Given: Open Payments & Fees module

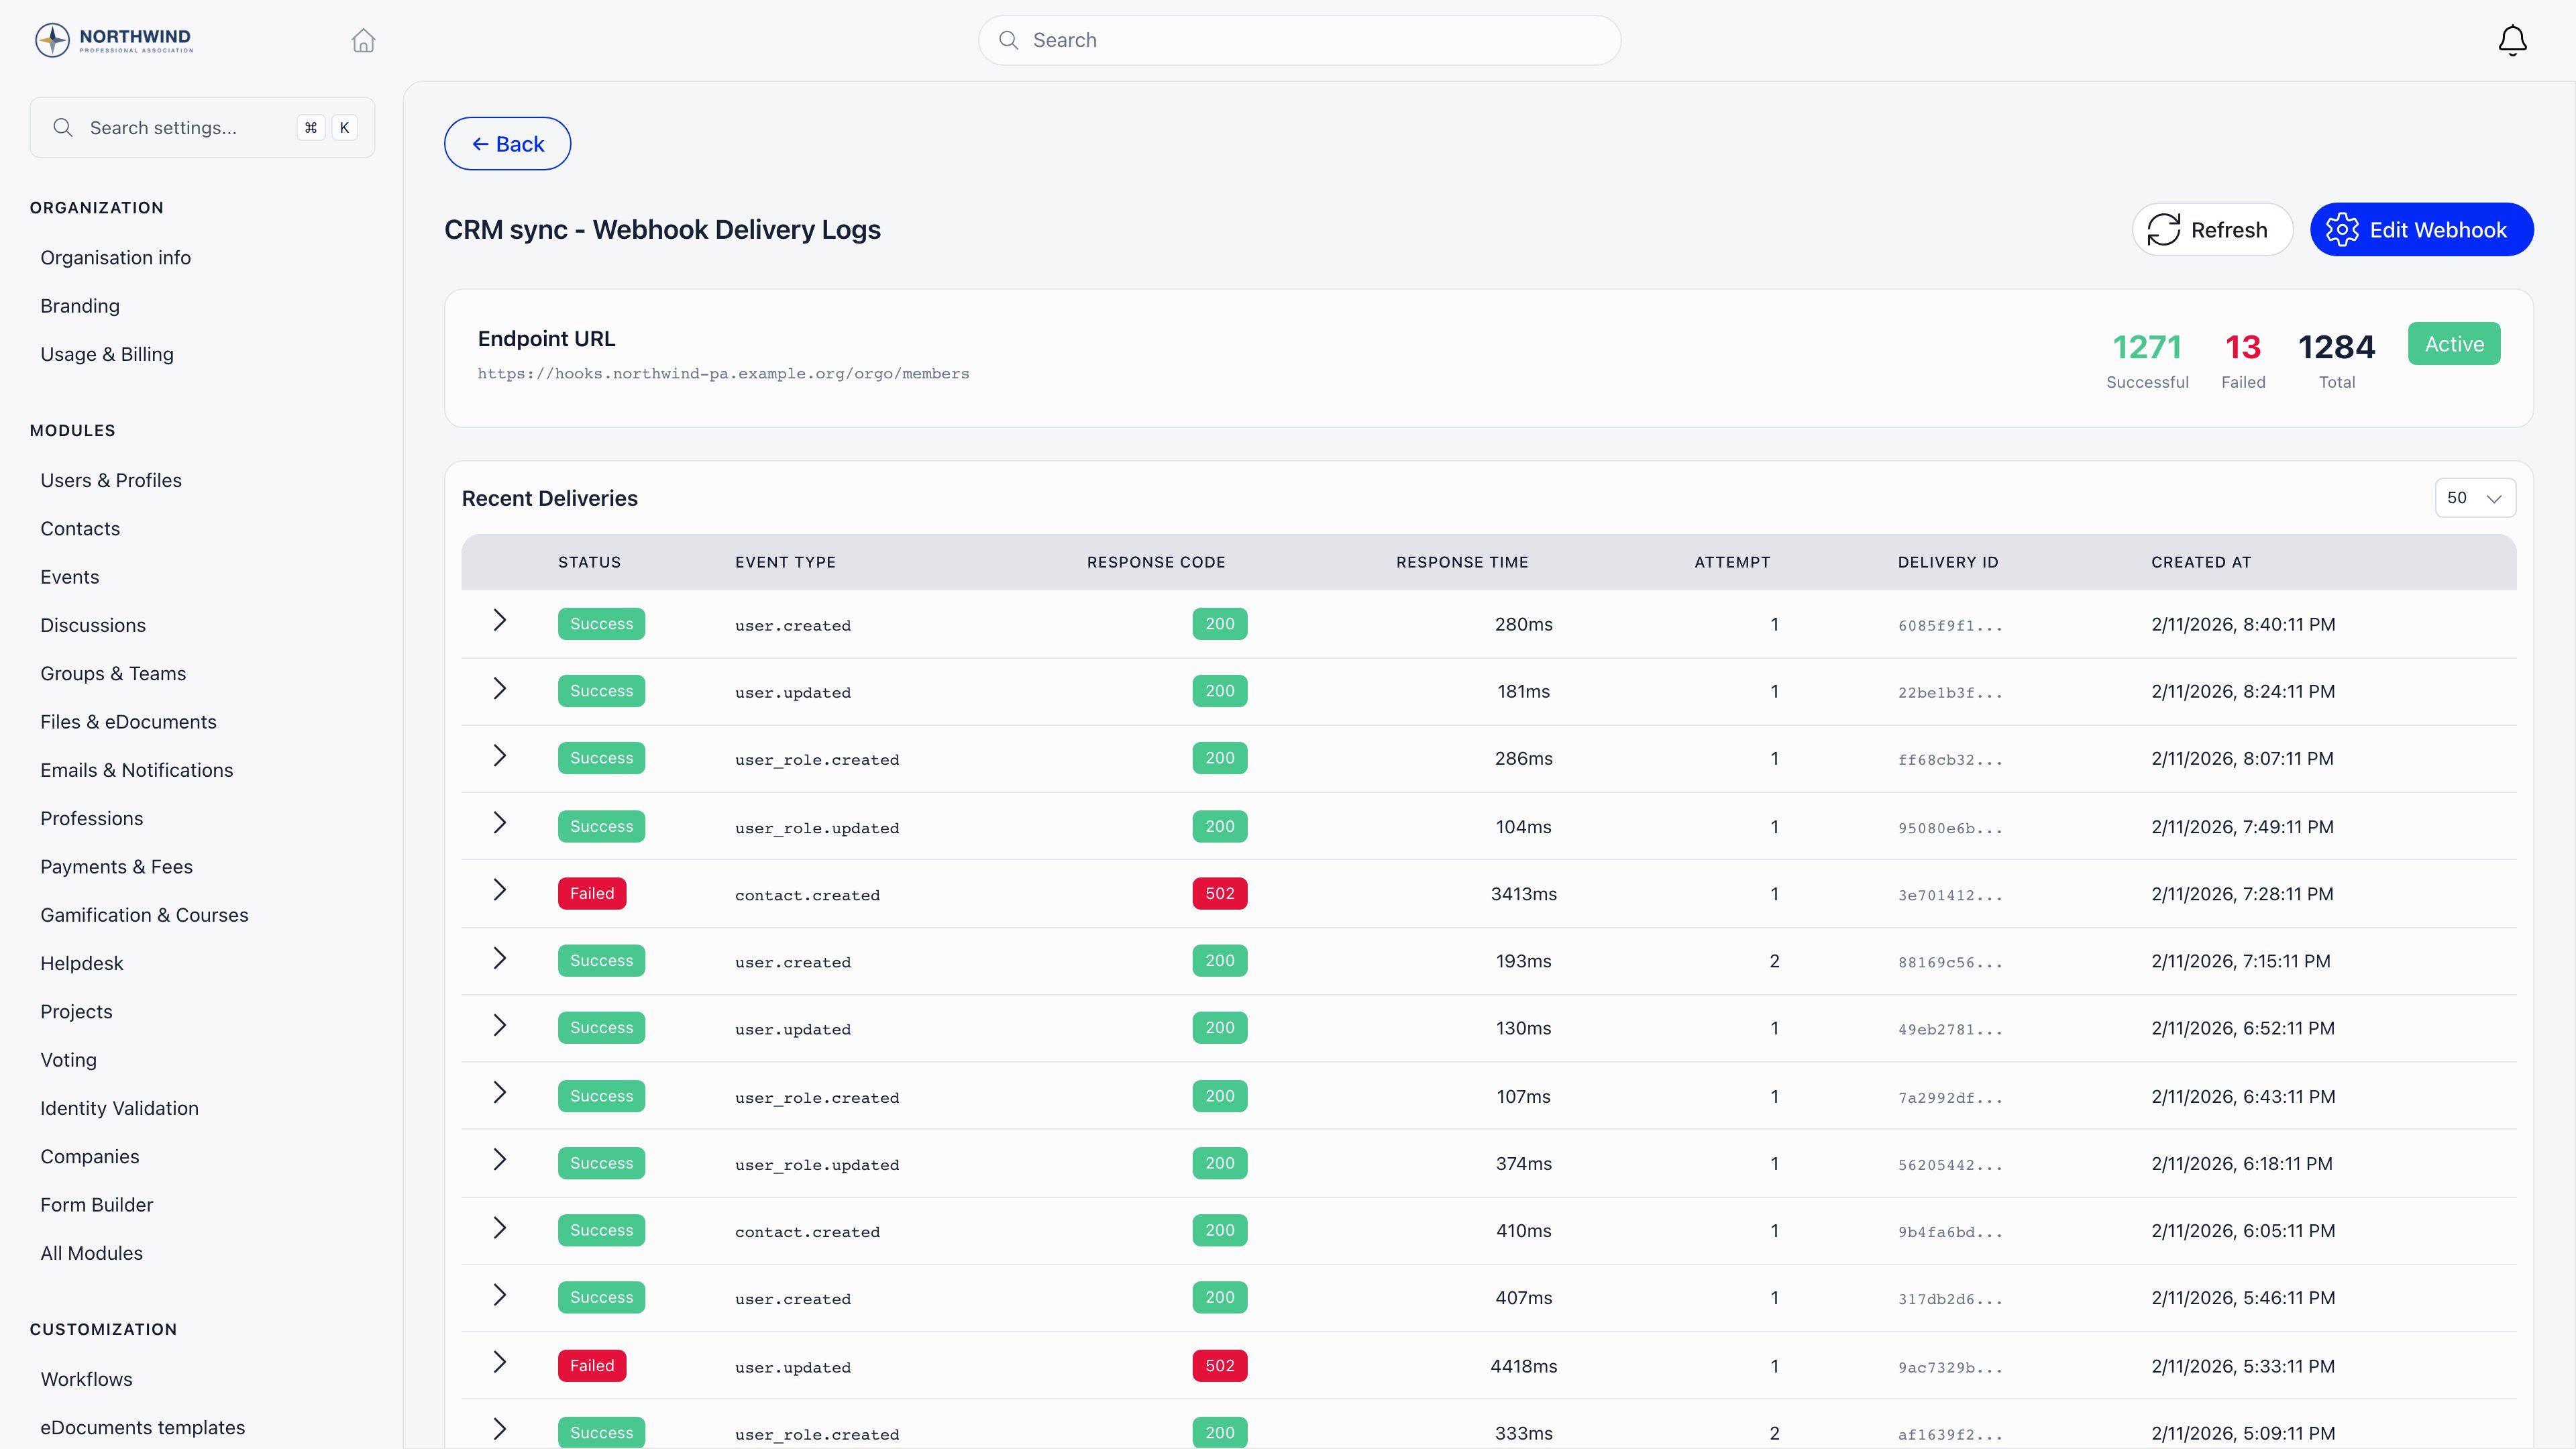Looking at the screenshot, I should click(x=117, y=867).
